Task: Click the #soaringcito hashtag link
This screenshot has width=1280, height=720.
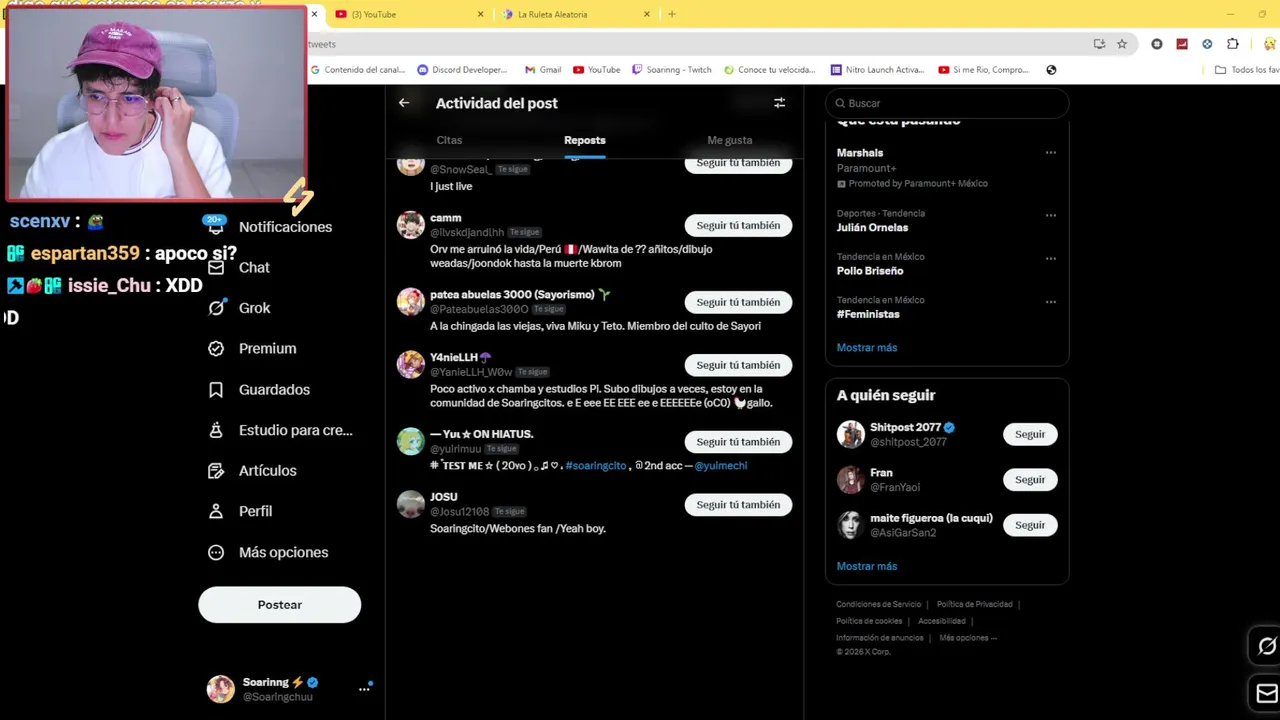Action: pyautogui.click(x=596, y=466)
